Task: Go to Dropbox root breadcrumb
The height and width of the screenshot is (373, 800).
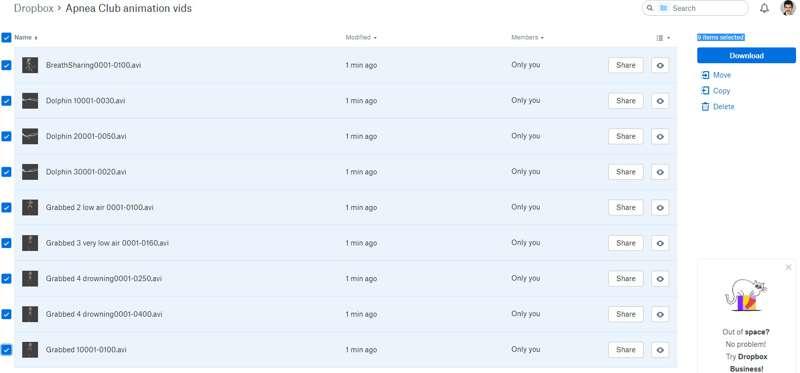Action: click(34, 8)
